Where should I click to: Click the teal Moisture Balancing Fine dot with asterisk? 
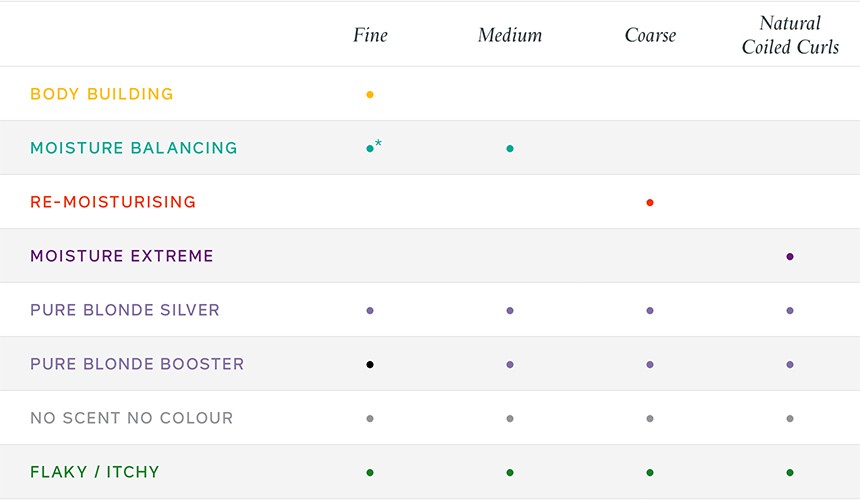pyautogui.click(x=374, y=146)
